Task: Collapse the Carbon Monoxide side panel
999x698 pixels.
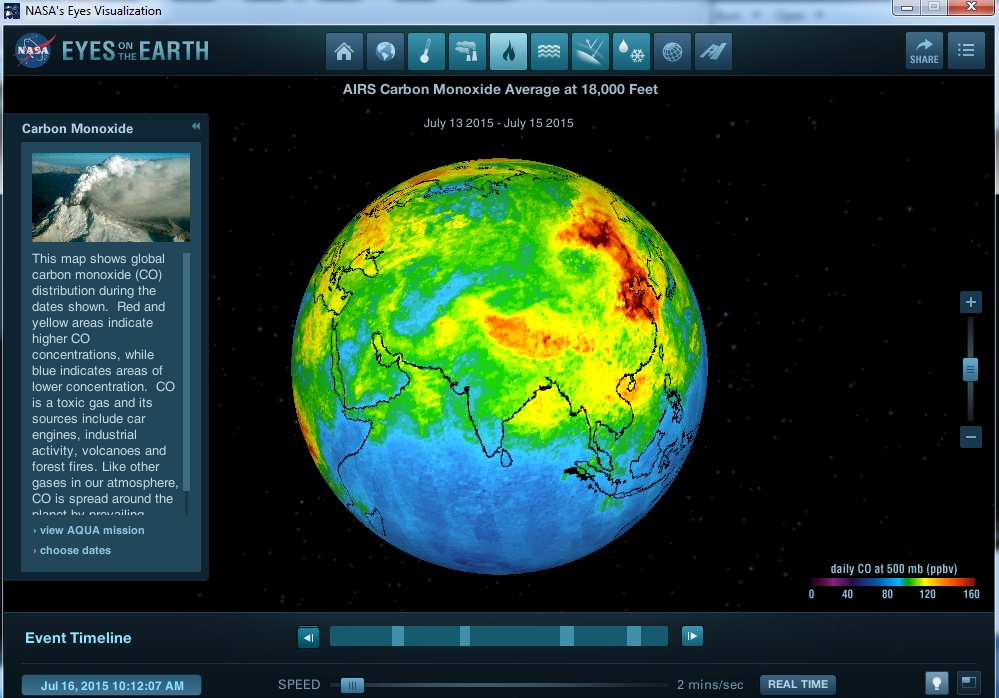Action: point(196,126)
